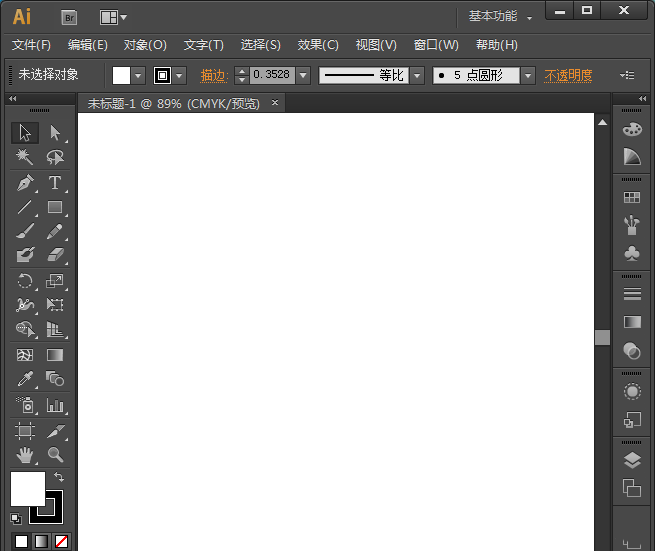The image size is (655, 551).
Task: Launch Adobe Bridge via Br icon
Action: point(69,18)
